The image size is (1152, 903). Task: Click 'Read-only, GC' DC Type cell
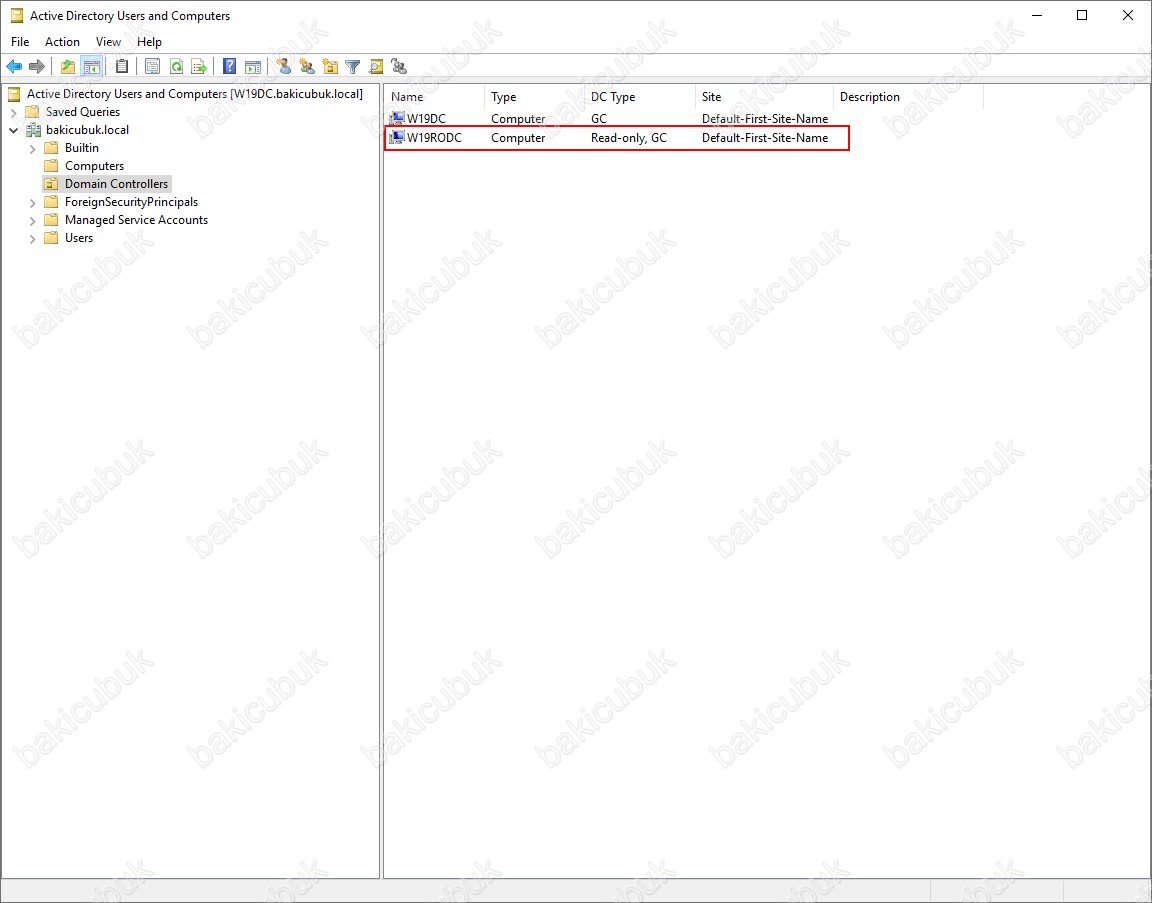(x=629, y=137)
